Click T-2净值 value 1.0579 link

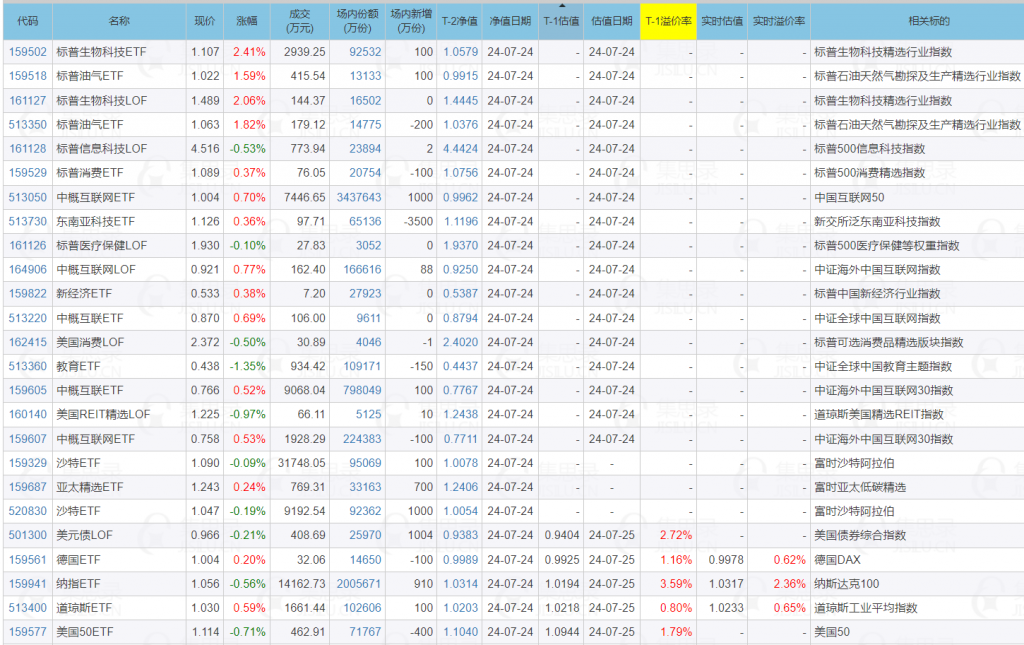click(460, 52)
